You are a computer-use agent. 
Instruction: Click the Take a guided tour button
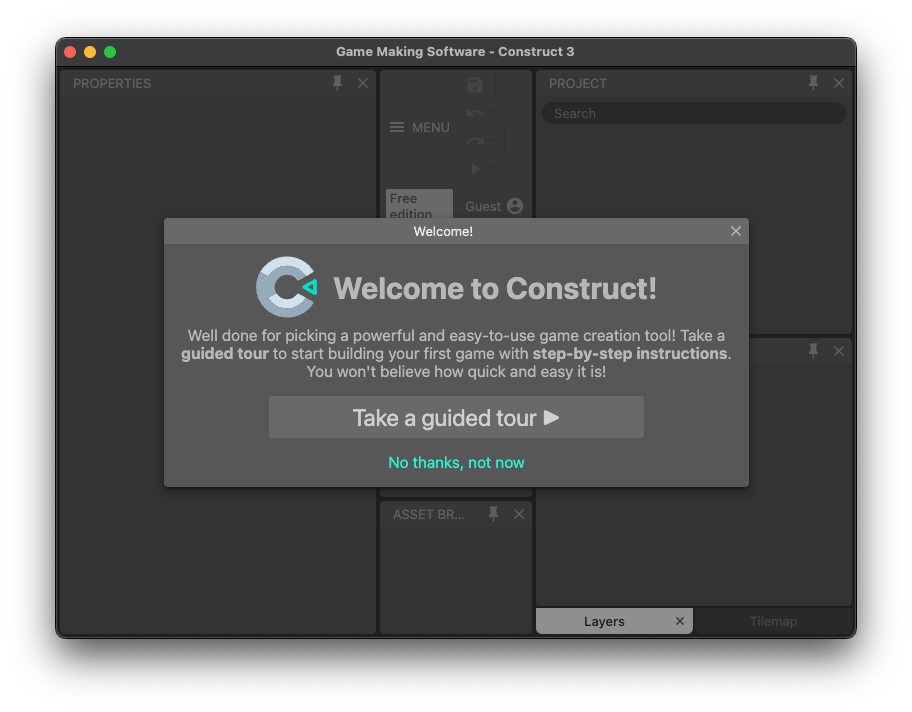coord(456,418)
